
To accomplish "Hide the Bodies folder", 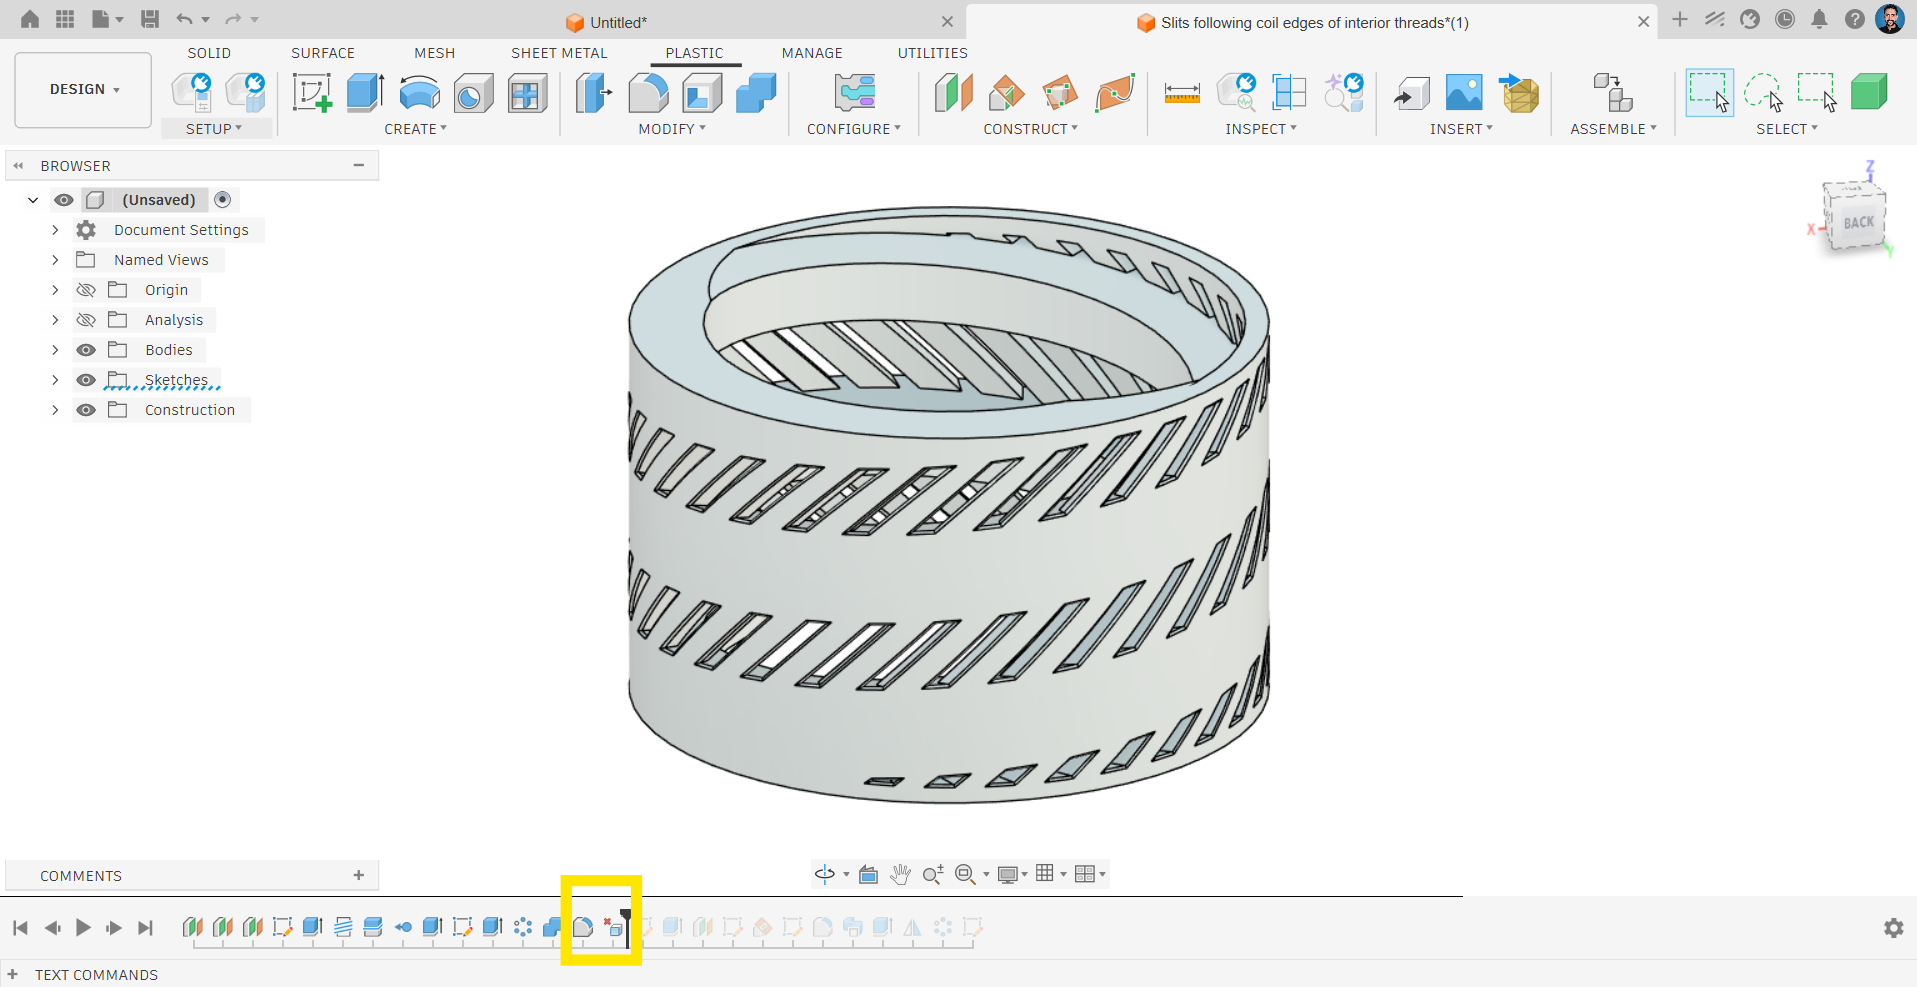I will click(86, 350).
